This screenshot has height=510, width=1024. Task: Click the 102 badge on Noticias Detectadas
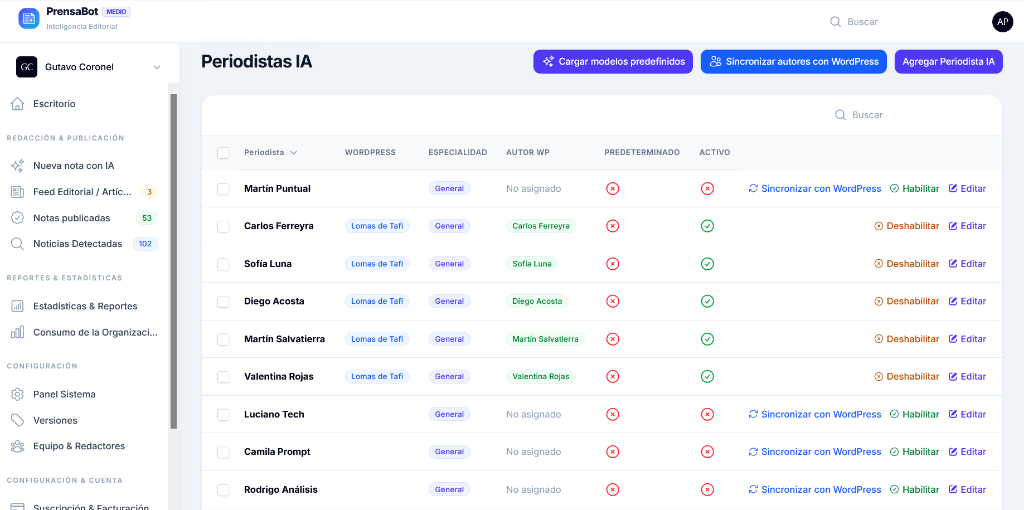pyautogui.click(x=145, y=244)
